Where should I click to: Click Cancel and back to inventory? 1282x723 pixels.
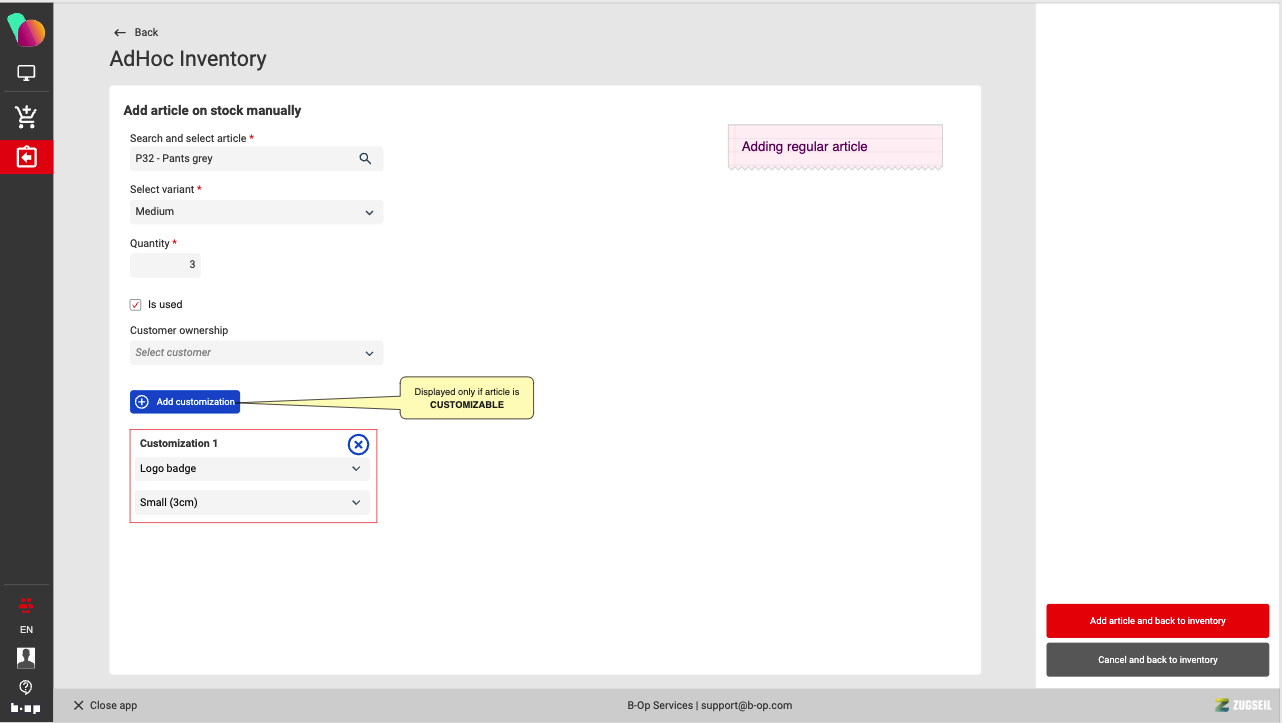1157,660
